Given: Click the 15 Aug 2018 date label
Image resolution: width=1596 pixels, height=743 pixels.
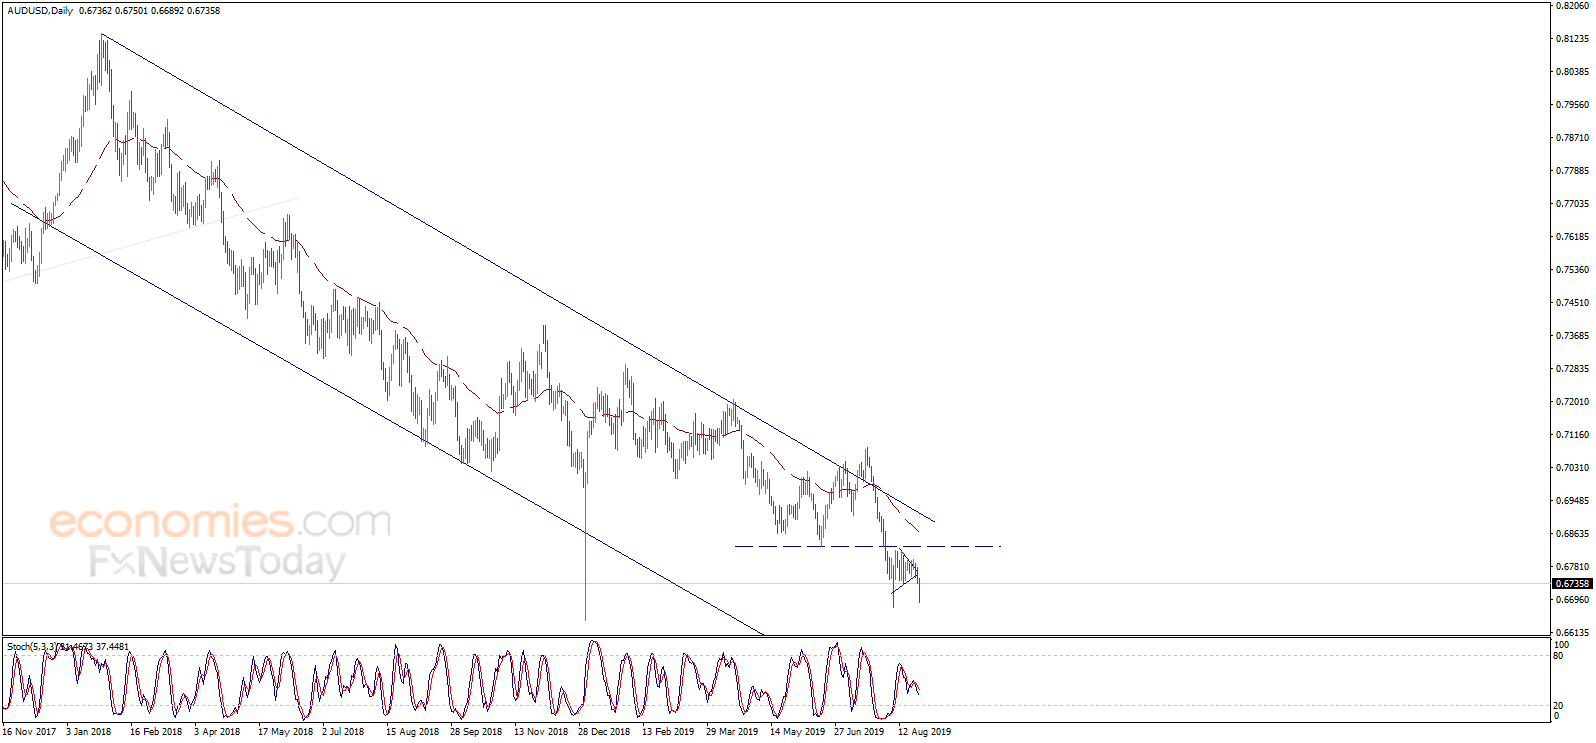Looking at the screenshot, I should (412, 732).
